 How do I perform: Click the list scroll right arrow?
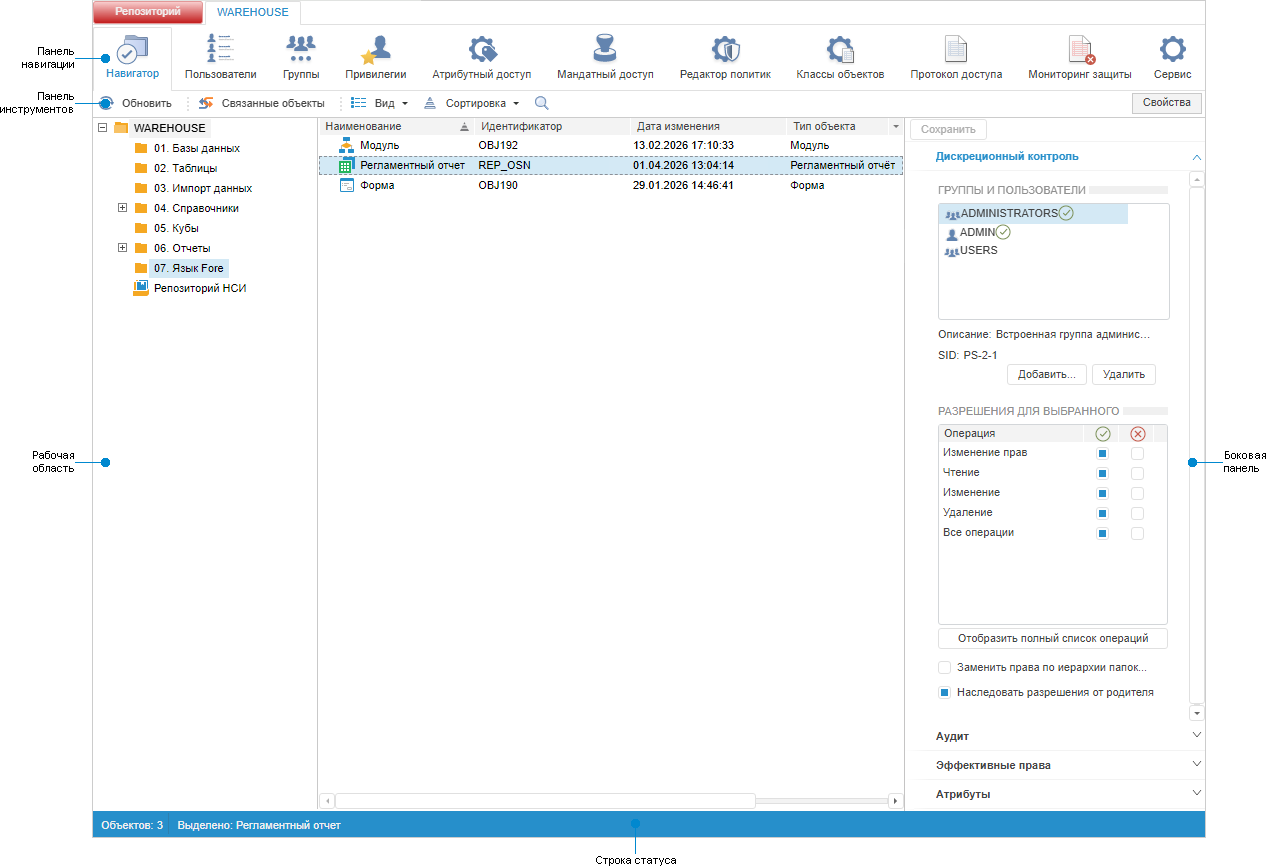coord(895,801)
